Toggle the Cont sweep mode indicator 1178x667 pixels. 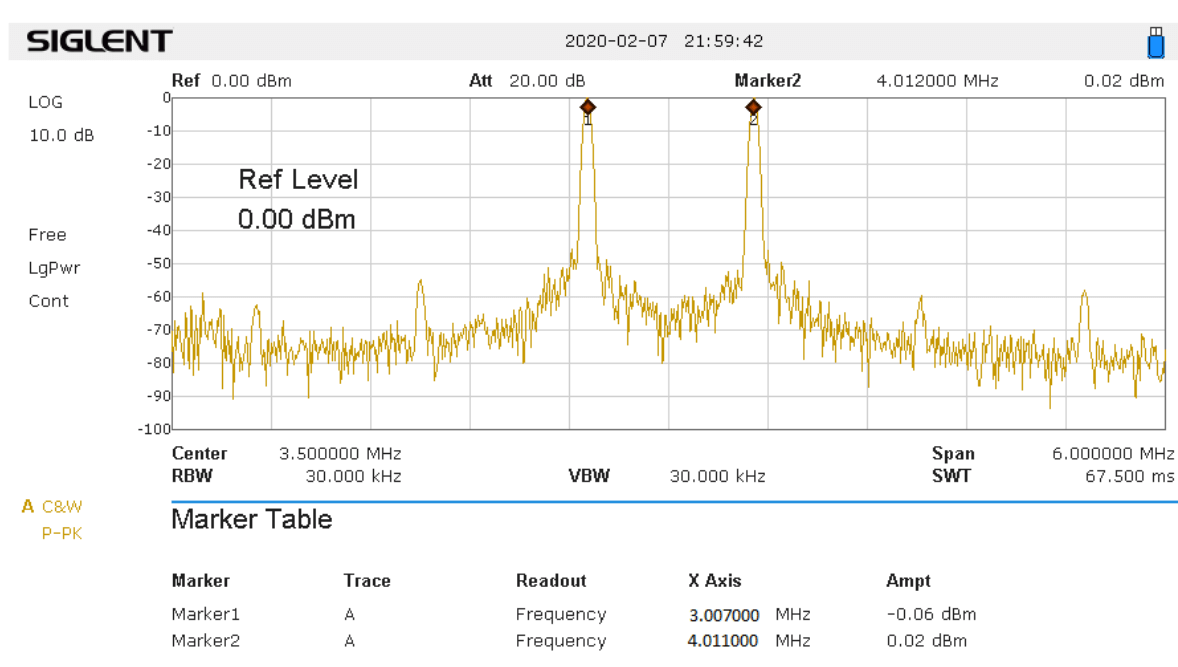pyautogui.click(x=48, y=301)
